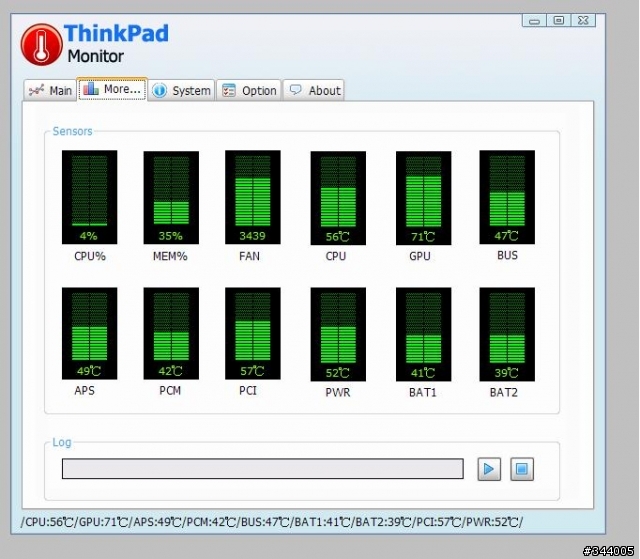Click the BAT1 gauge at 41°C

point(423,334)
